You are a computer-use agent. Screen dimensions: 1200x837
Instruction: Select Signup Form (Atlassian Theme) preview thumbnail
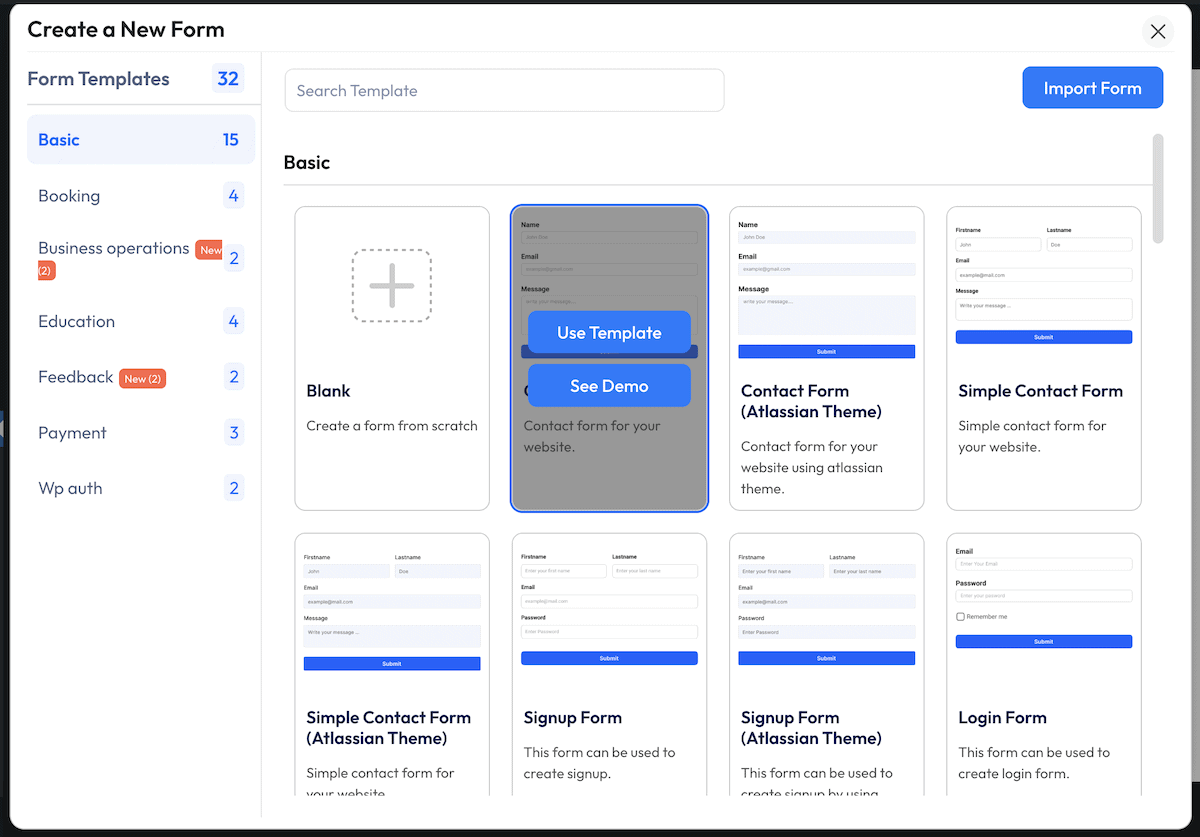click(x=826, y=608)
